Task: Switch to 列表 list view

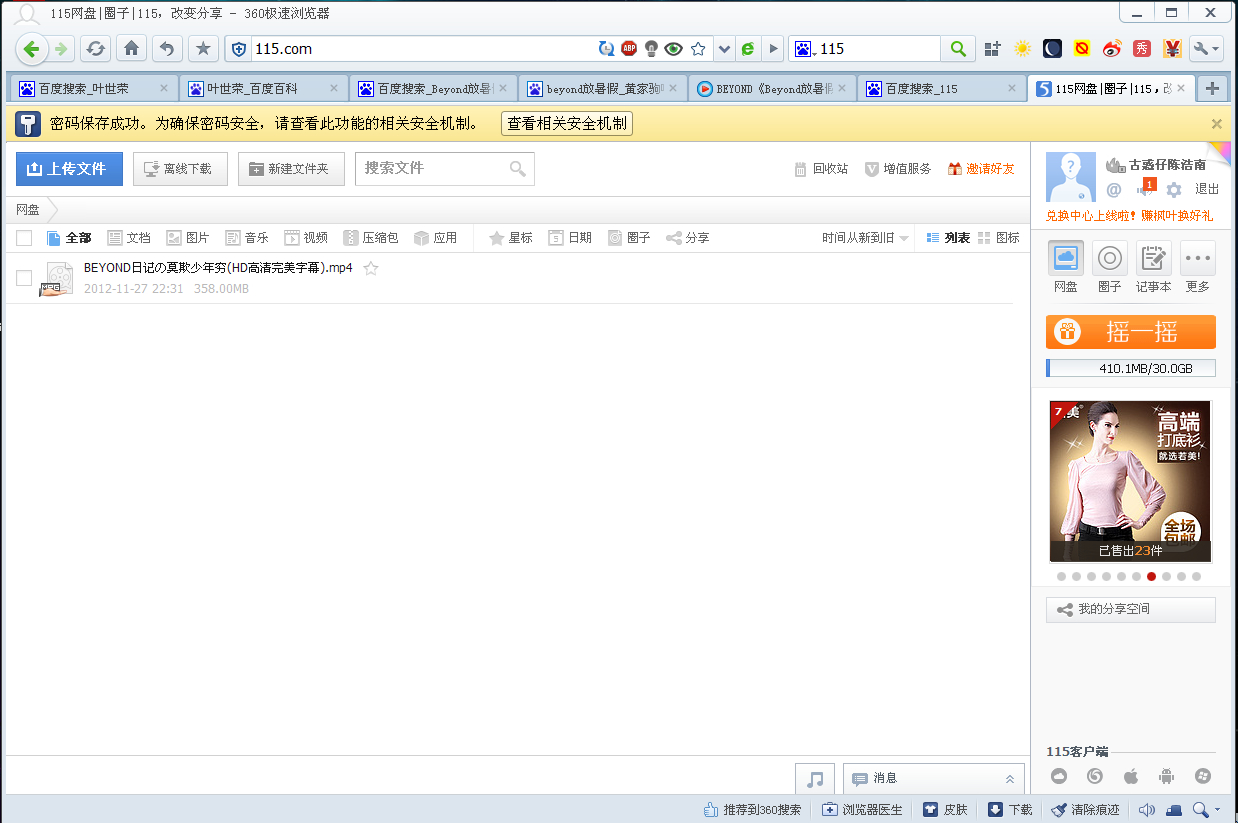Action: (x=948, y=238)
